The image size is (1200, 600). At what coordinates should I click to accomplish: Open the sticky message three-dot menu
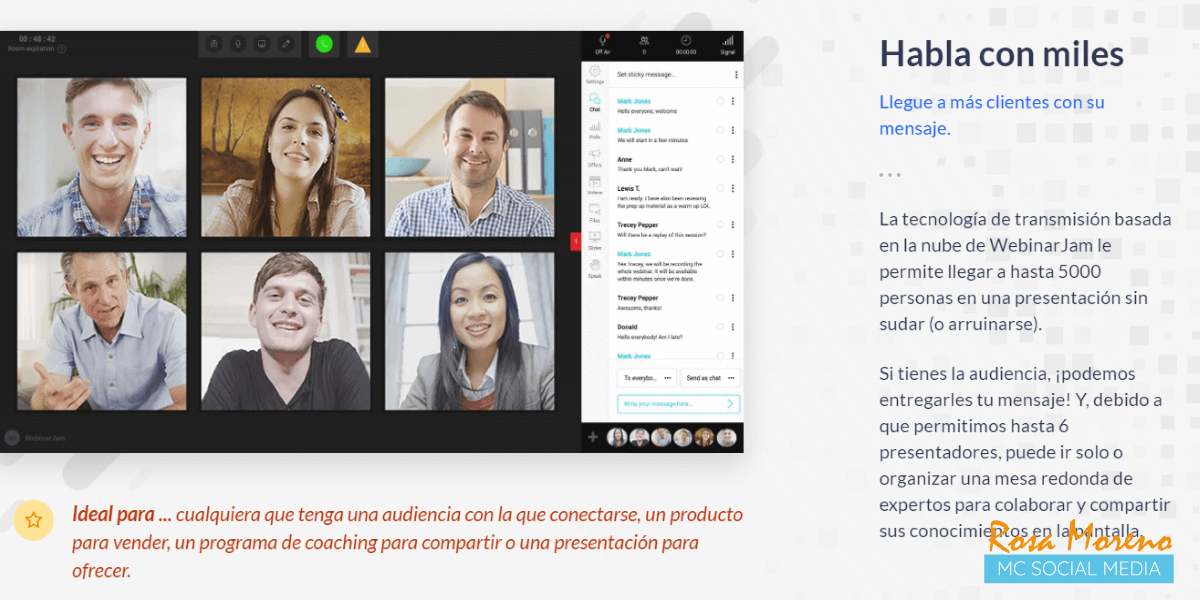[736, 75]
